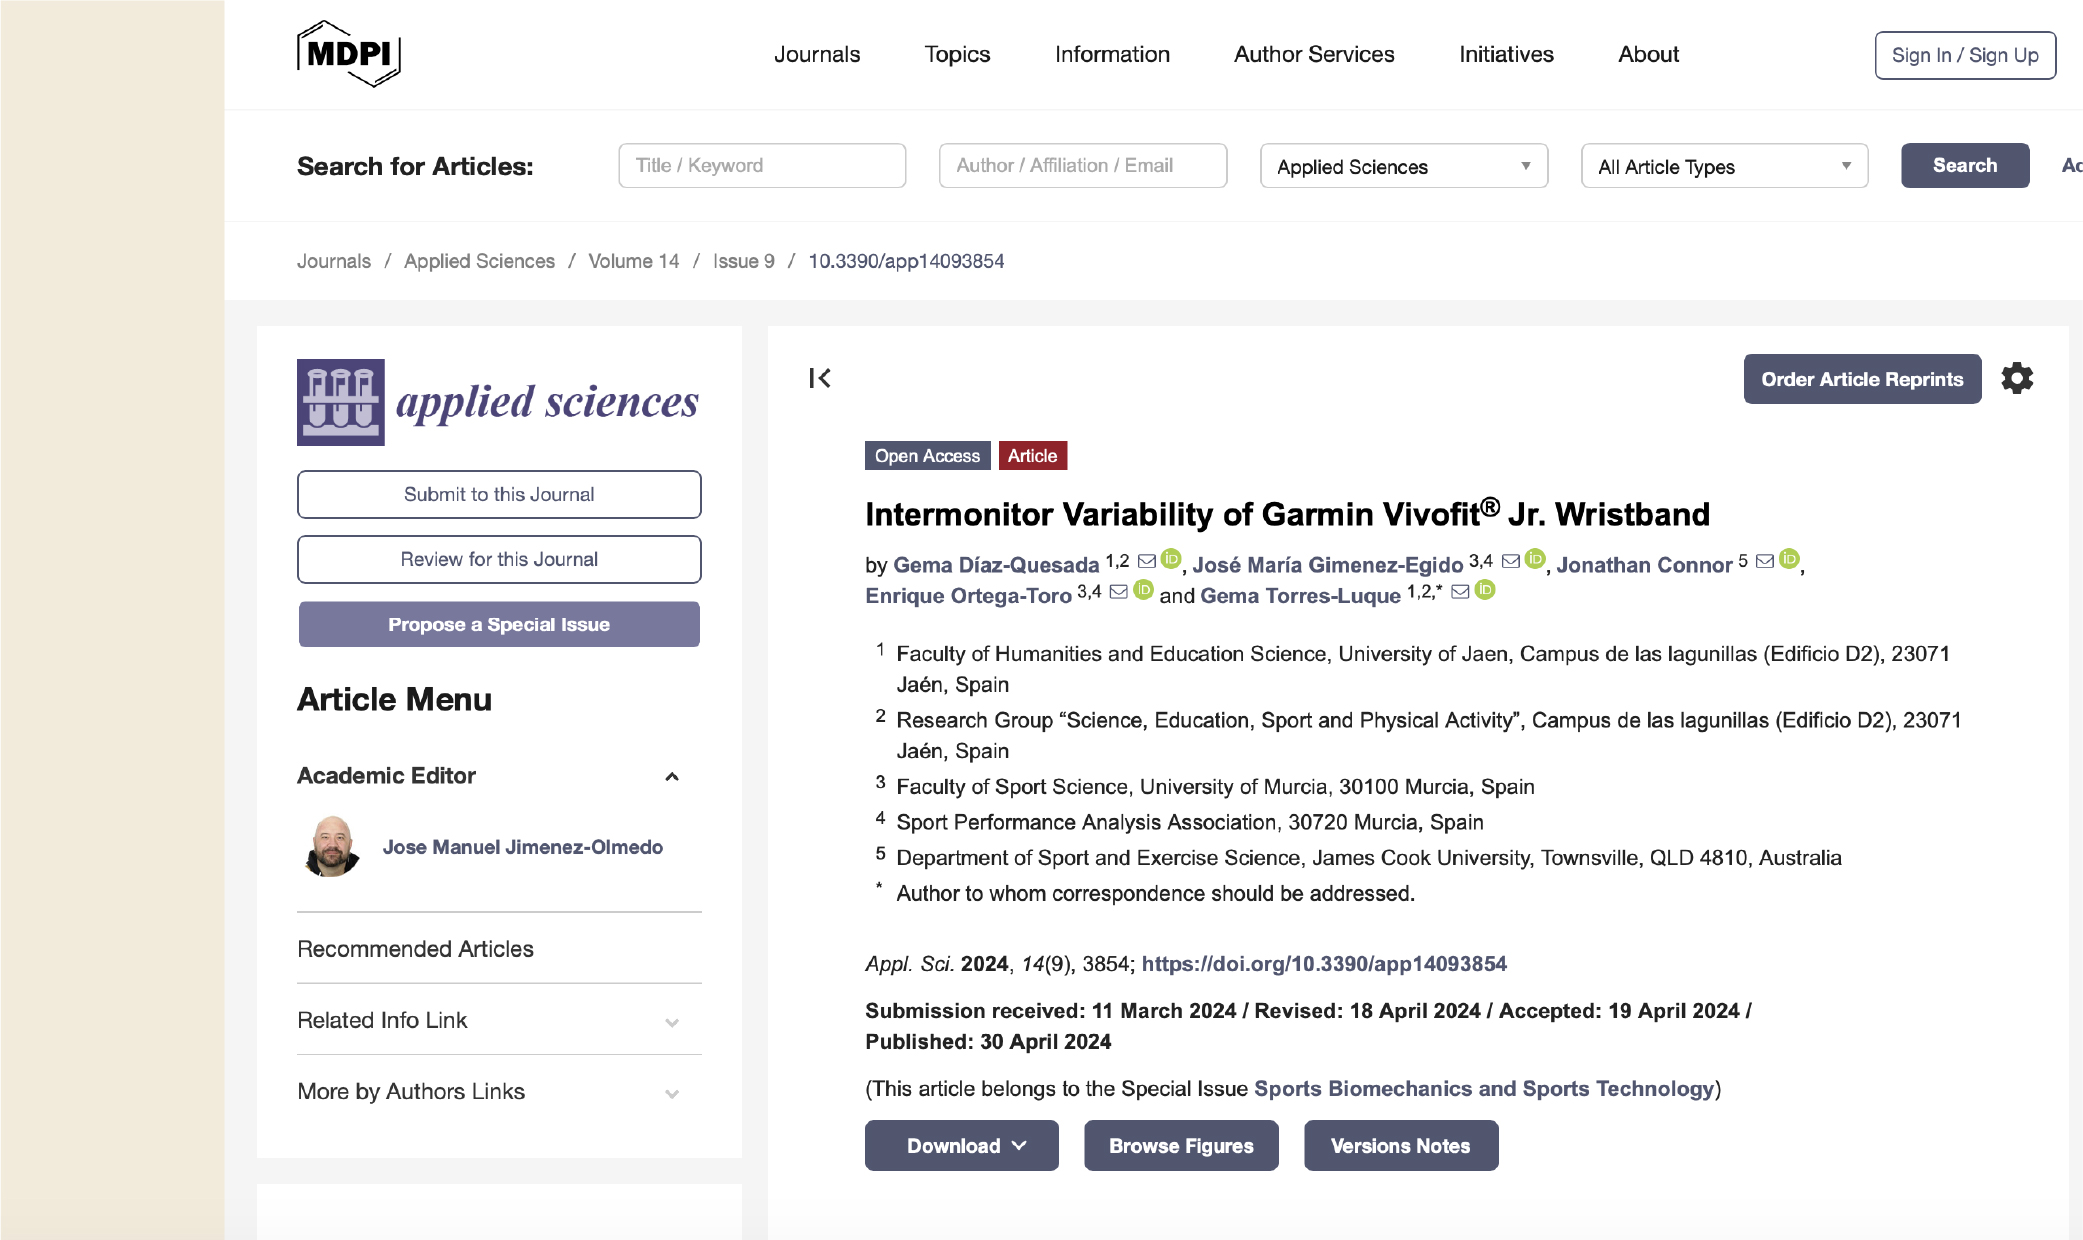Focus the Author / Affiliation / Email field

1083,165
